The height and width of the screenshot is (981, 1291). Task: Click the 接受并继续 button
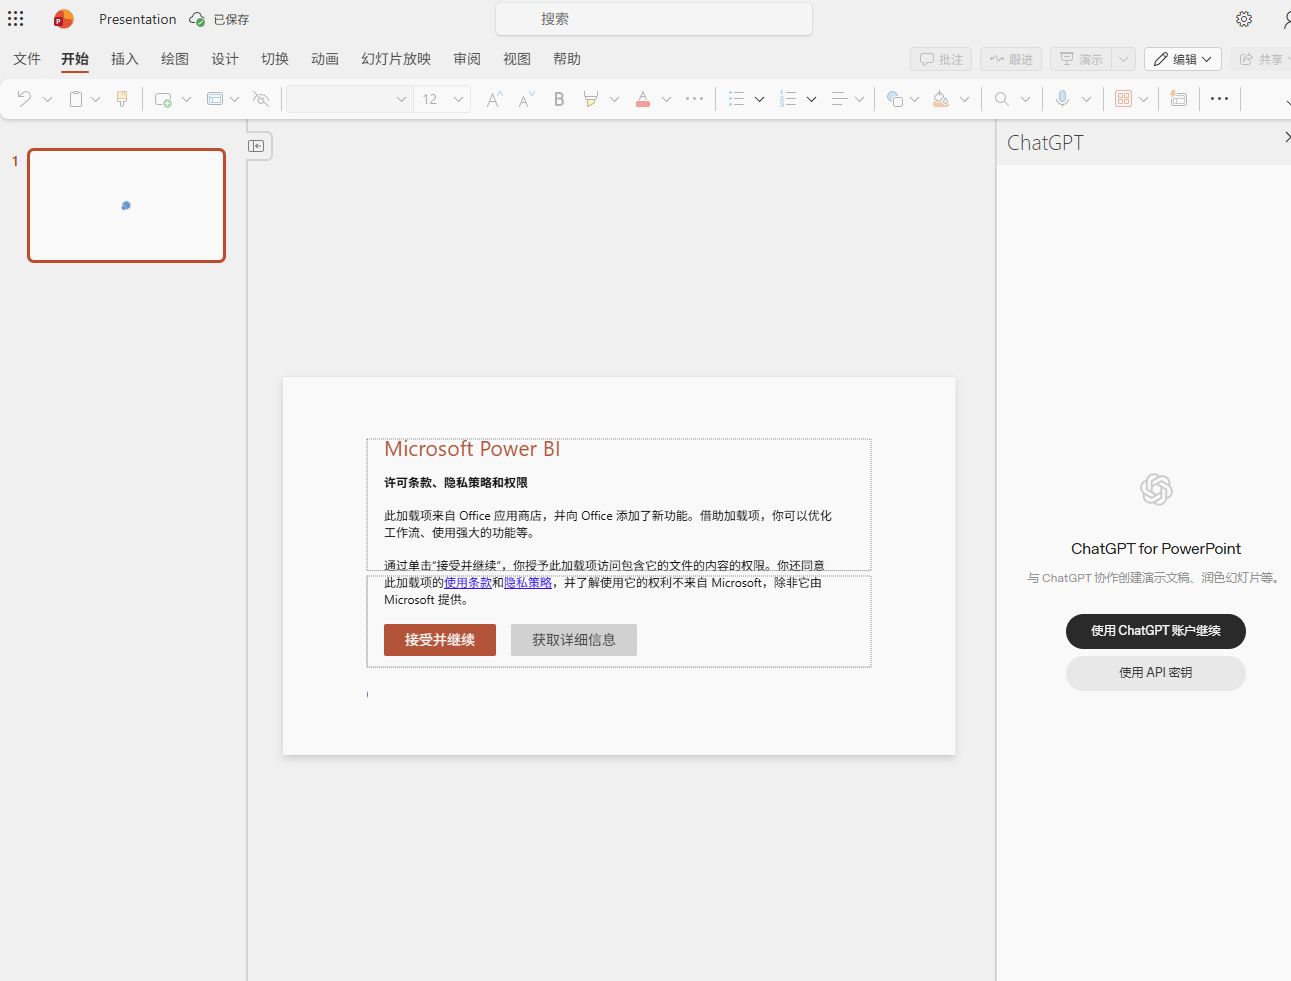pos(440,640)
